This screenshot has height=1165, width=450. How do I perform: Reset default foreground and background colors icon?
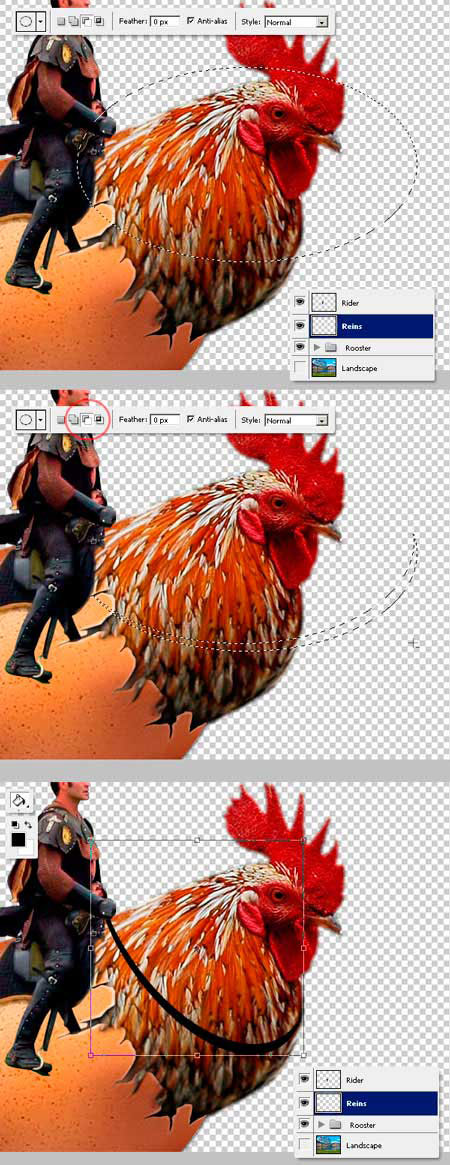tap(15, 824)
